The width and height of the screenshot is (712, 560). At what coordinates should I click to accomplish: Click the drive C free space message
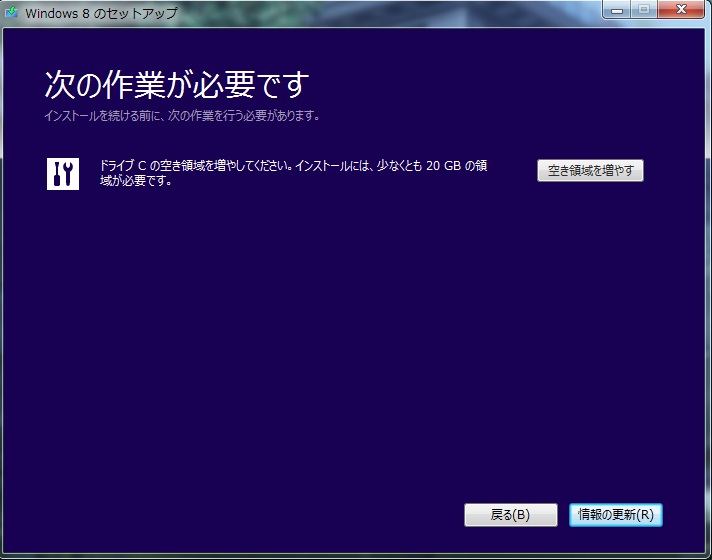click(293, 173)
